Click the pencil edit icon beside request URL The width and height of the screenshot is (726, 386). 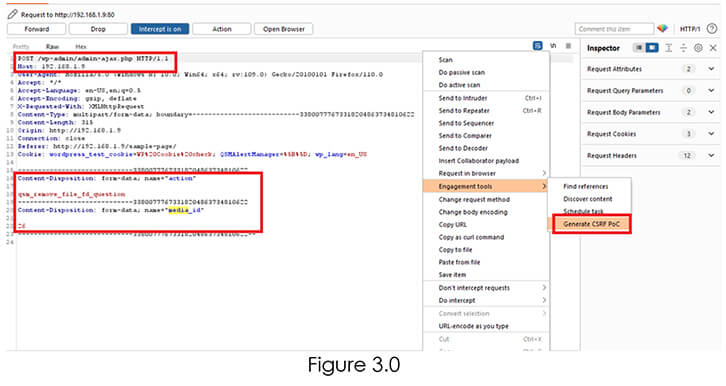coord(13,15)
